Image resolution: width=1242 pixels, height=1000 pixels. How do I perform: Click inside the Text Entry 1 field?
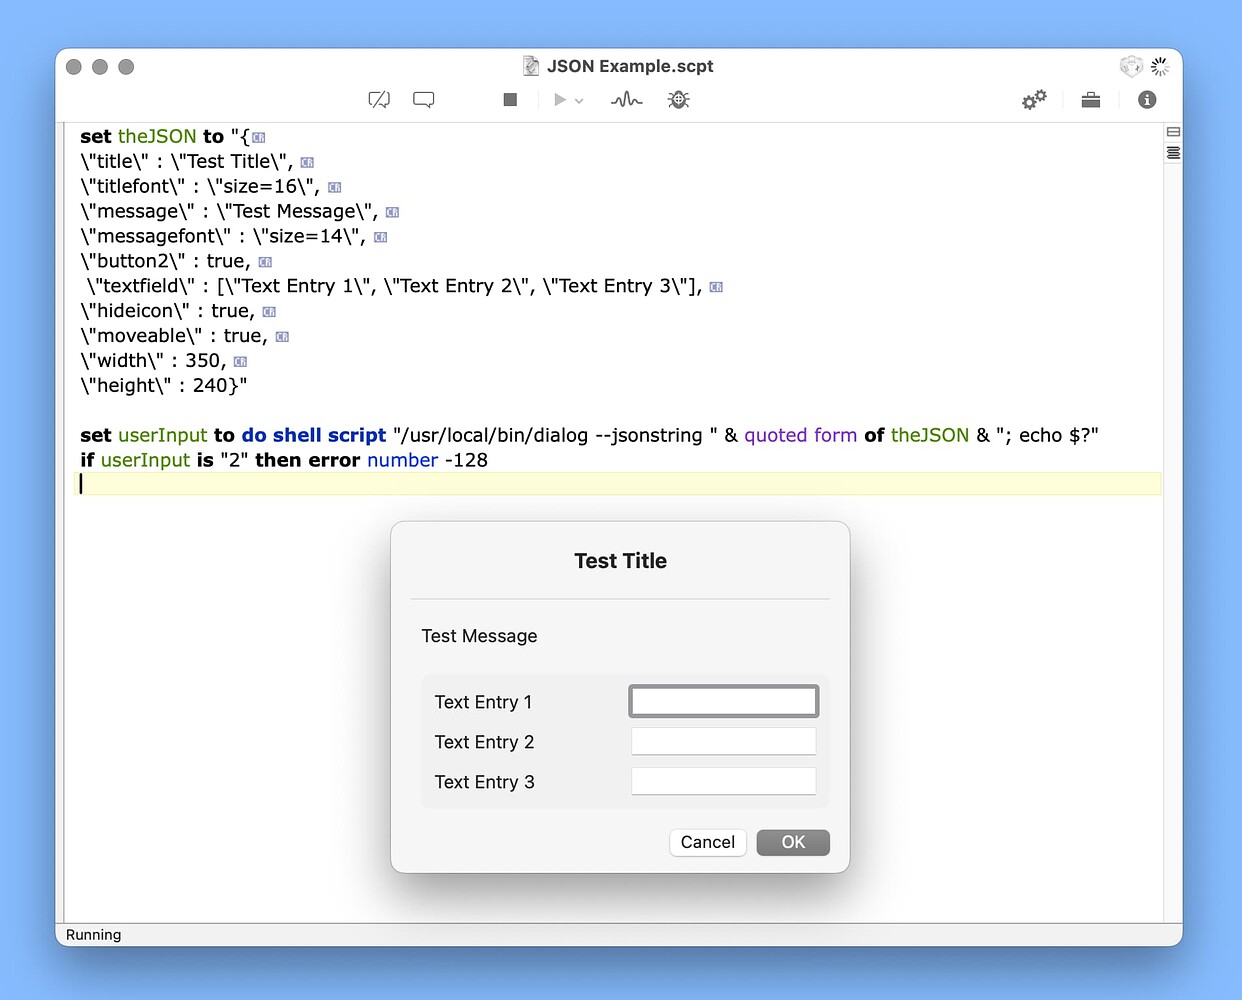(723, 700)
